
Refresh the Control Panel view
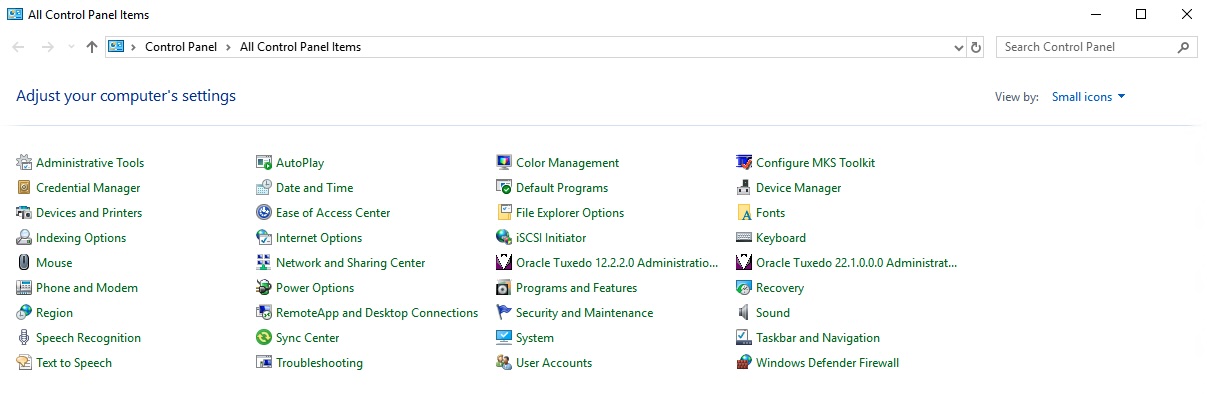click(977, 47)
